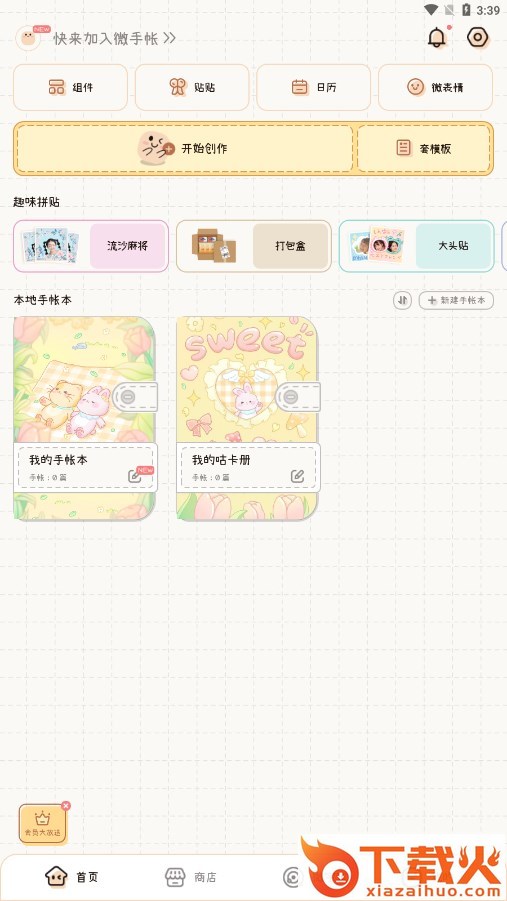The height and width of the screenshot is (901, 507).
Task: Select the 流沙麻将 collage card
Action: coord(91,246)
